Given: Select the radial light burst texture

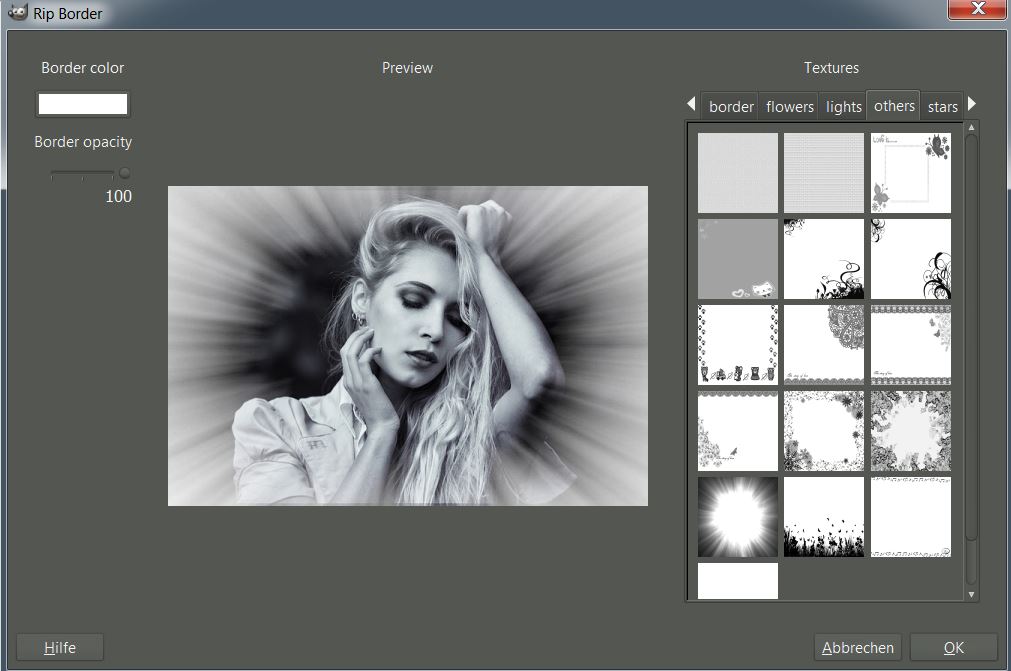Looking at the screenshot, I should [738, 516].
